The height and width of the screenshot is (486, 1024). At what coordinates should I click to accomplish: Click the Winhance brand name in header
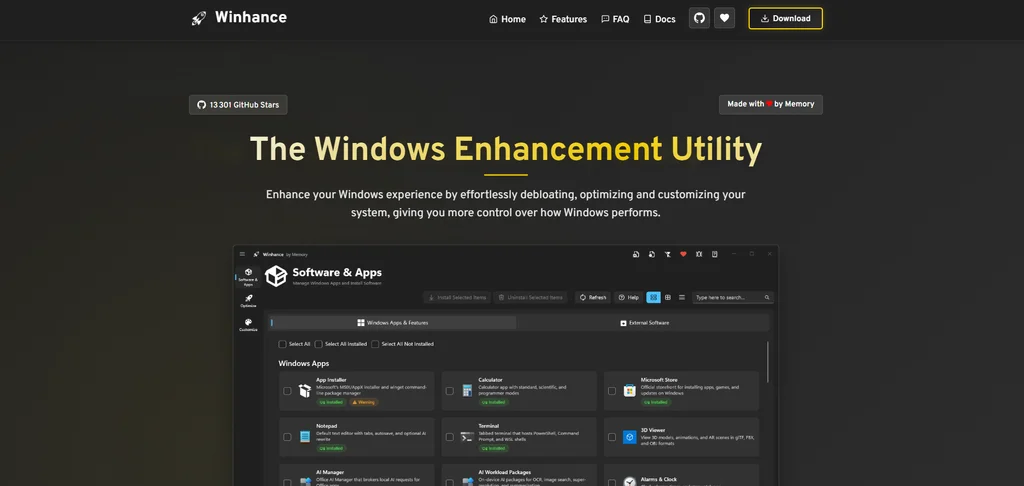click(x=251, y=18)
